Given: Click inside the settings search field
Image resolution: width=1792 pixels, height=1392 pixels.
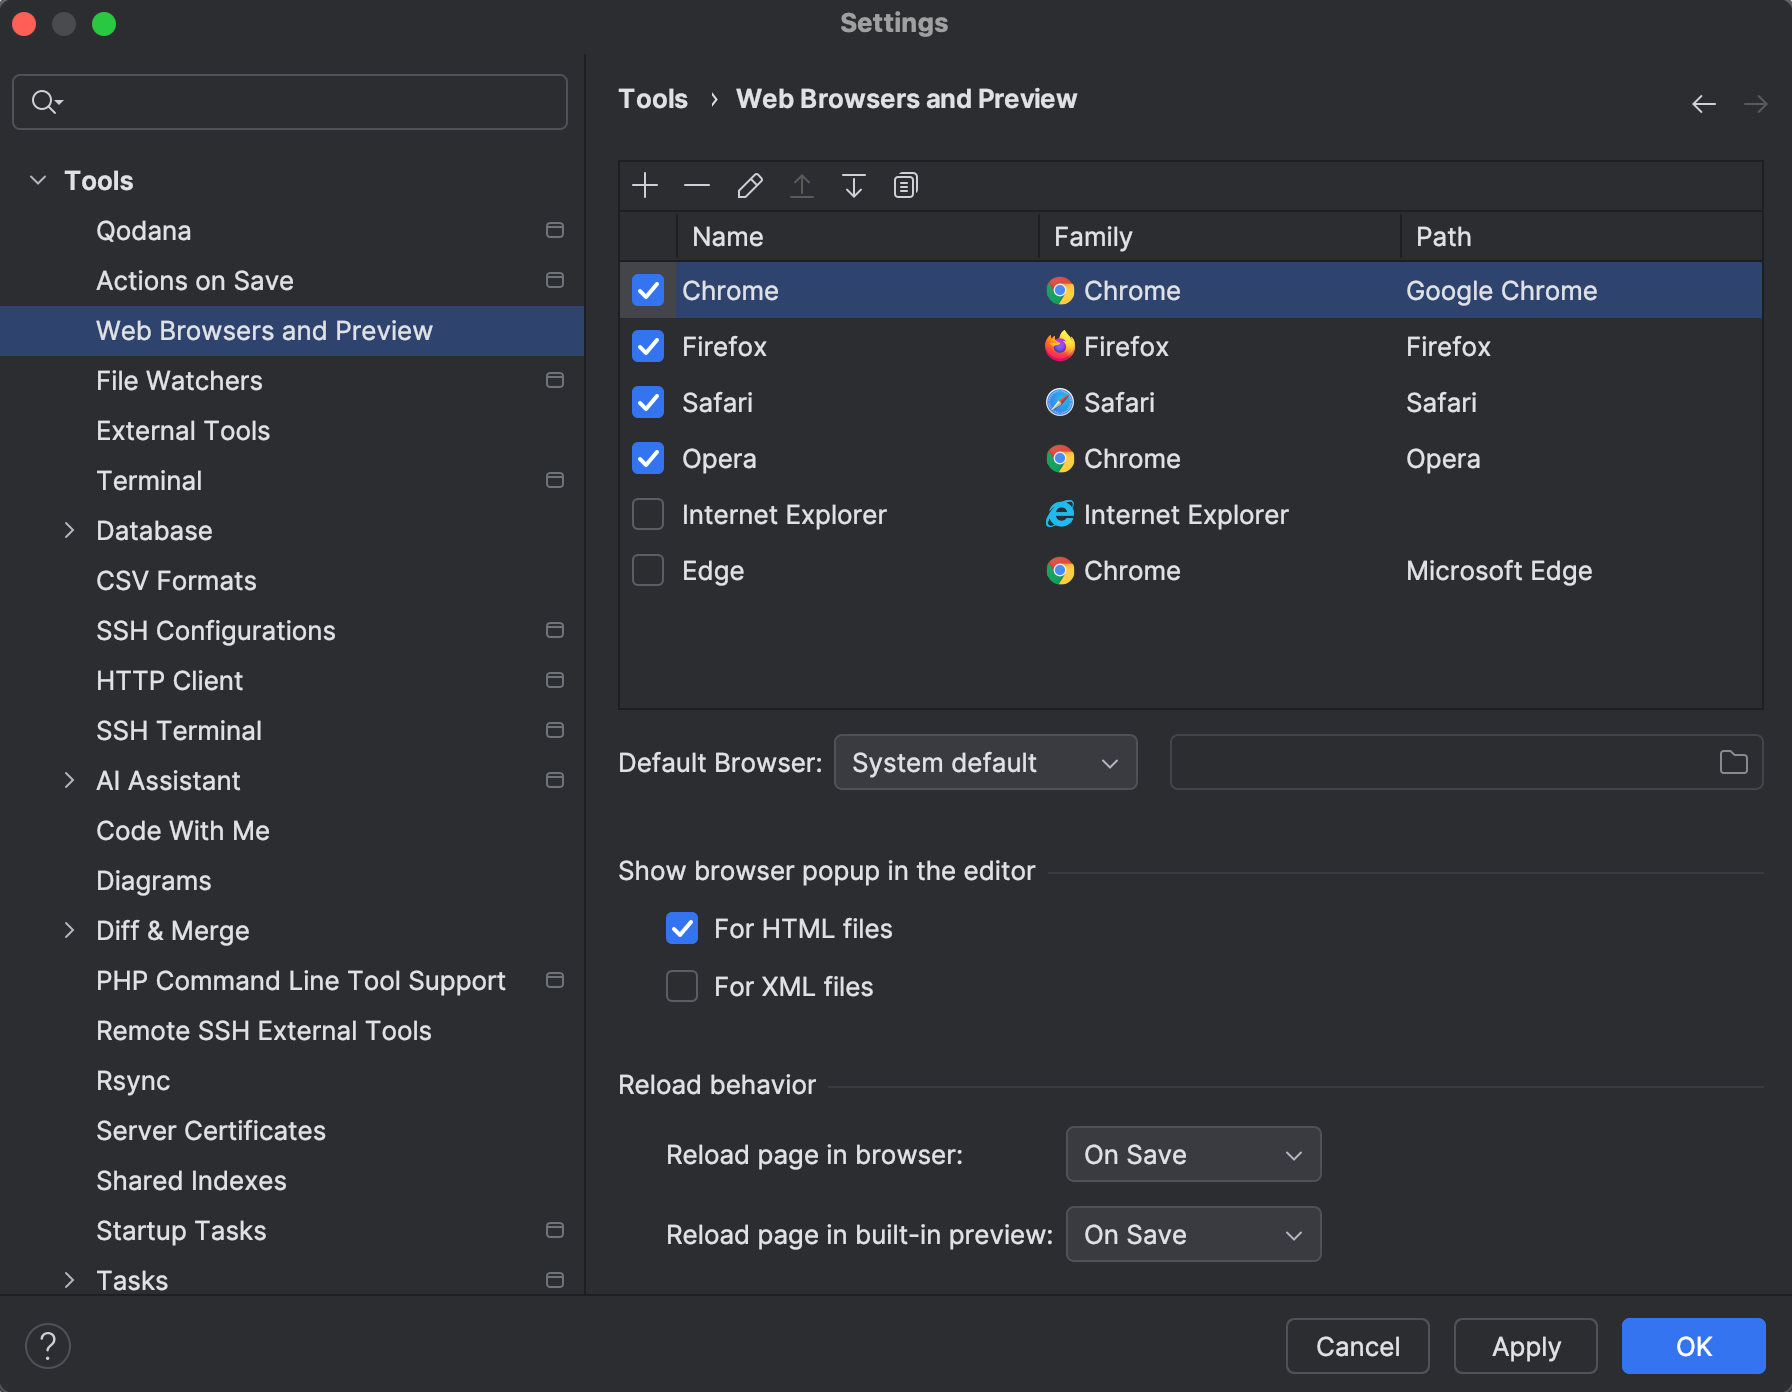Looking at the screenshot, I should 290,101.
